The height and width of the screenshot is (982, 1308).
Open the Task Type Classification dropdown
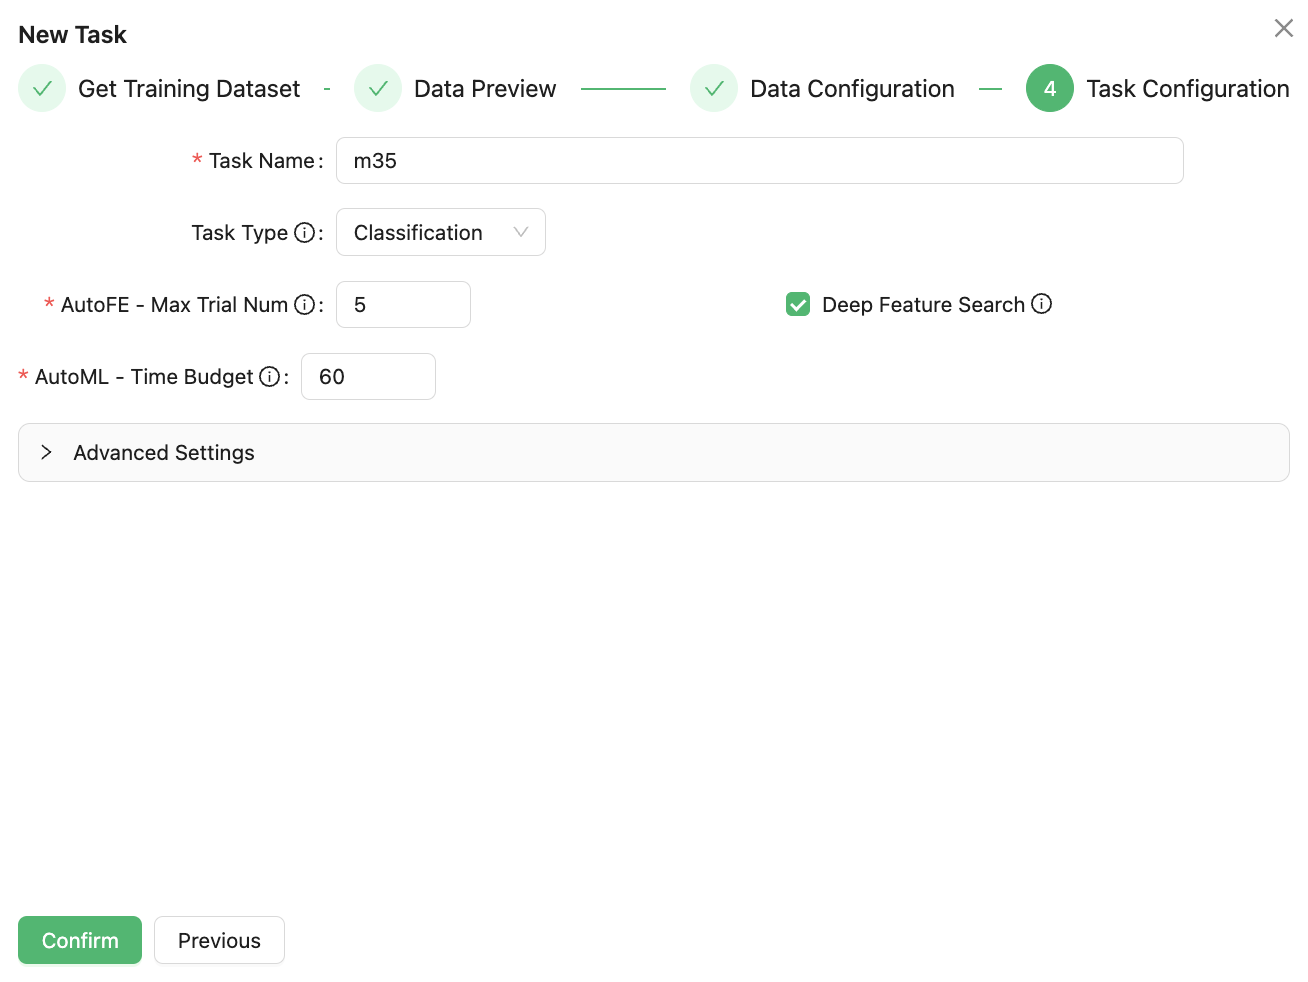coord(440,233)
